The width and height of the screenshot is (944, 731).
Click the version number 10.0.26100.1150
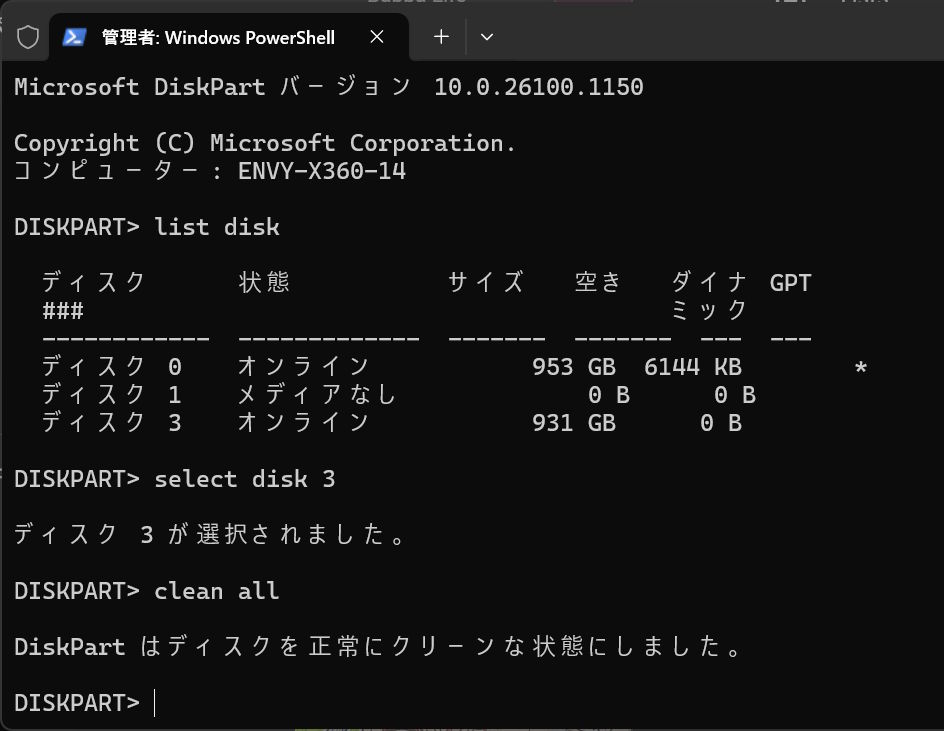(538, 87)
